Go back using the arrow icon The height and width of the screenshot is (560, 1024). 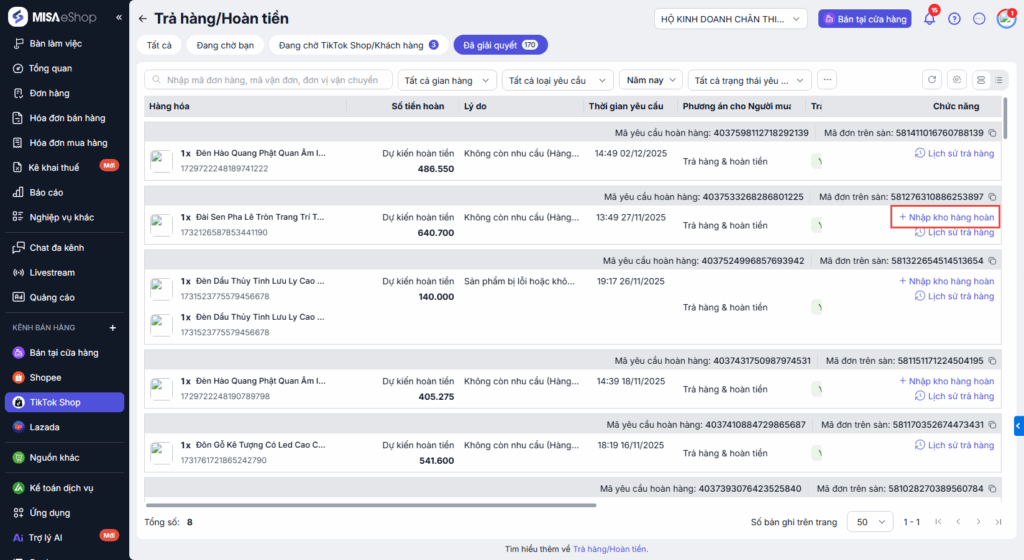point(143,19)
